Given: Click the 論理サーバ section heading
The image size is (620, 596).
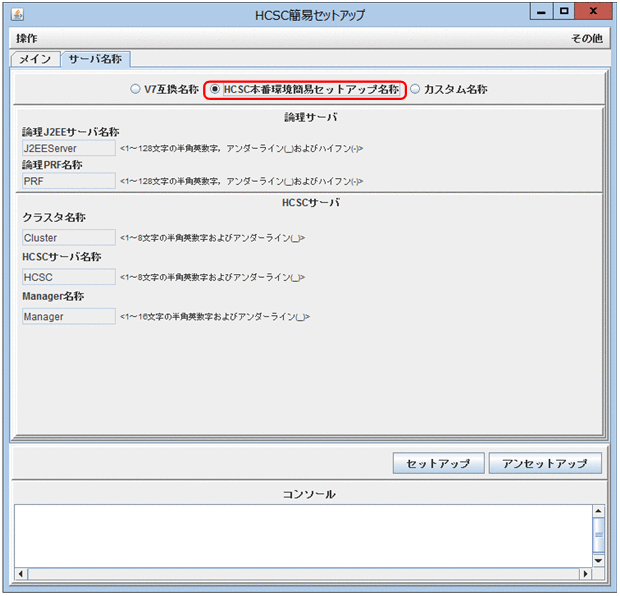Looking at the screenshot, I should pyautogui.click(x=310, y=117).
